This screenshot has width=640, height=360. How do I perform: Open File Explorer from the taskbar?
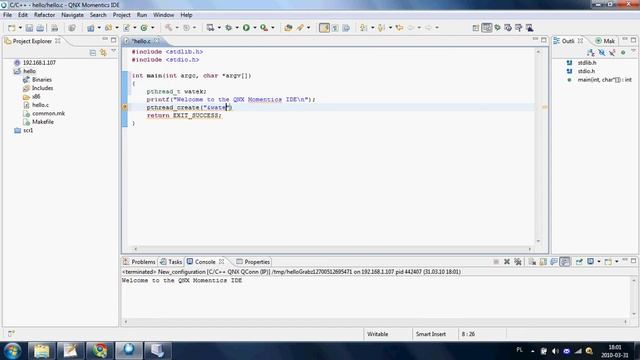pos(41,351)
